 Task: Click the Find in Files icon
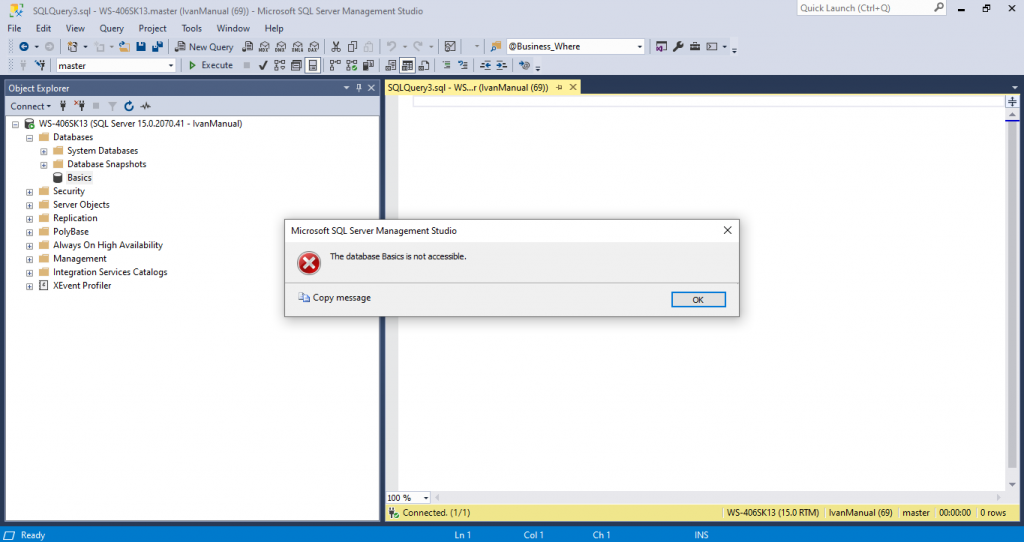496,46
